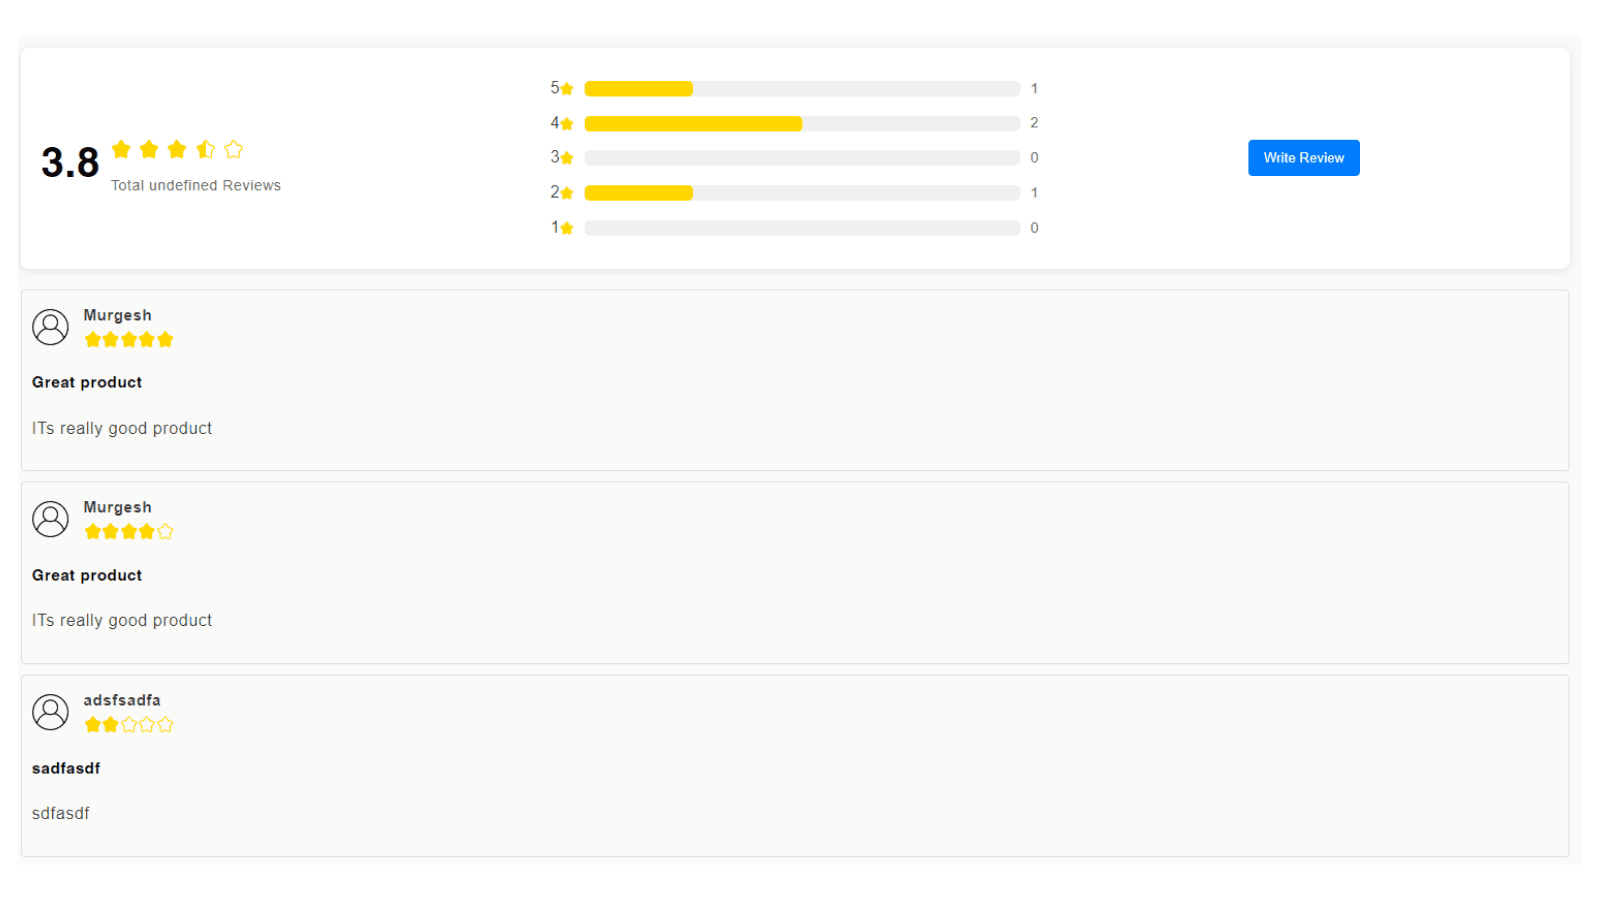Click the 3.8 average rating number
This screenshot has width=1600, height=900.
pos(70,162)
